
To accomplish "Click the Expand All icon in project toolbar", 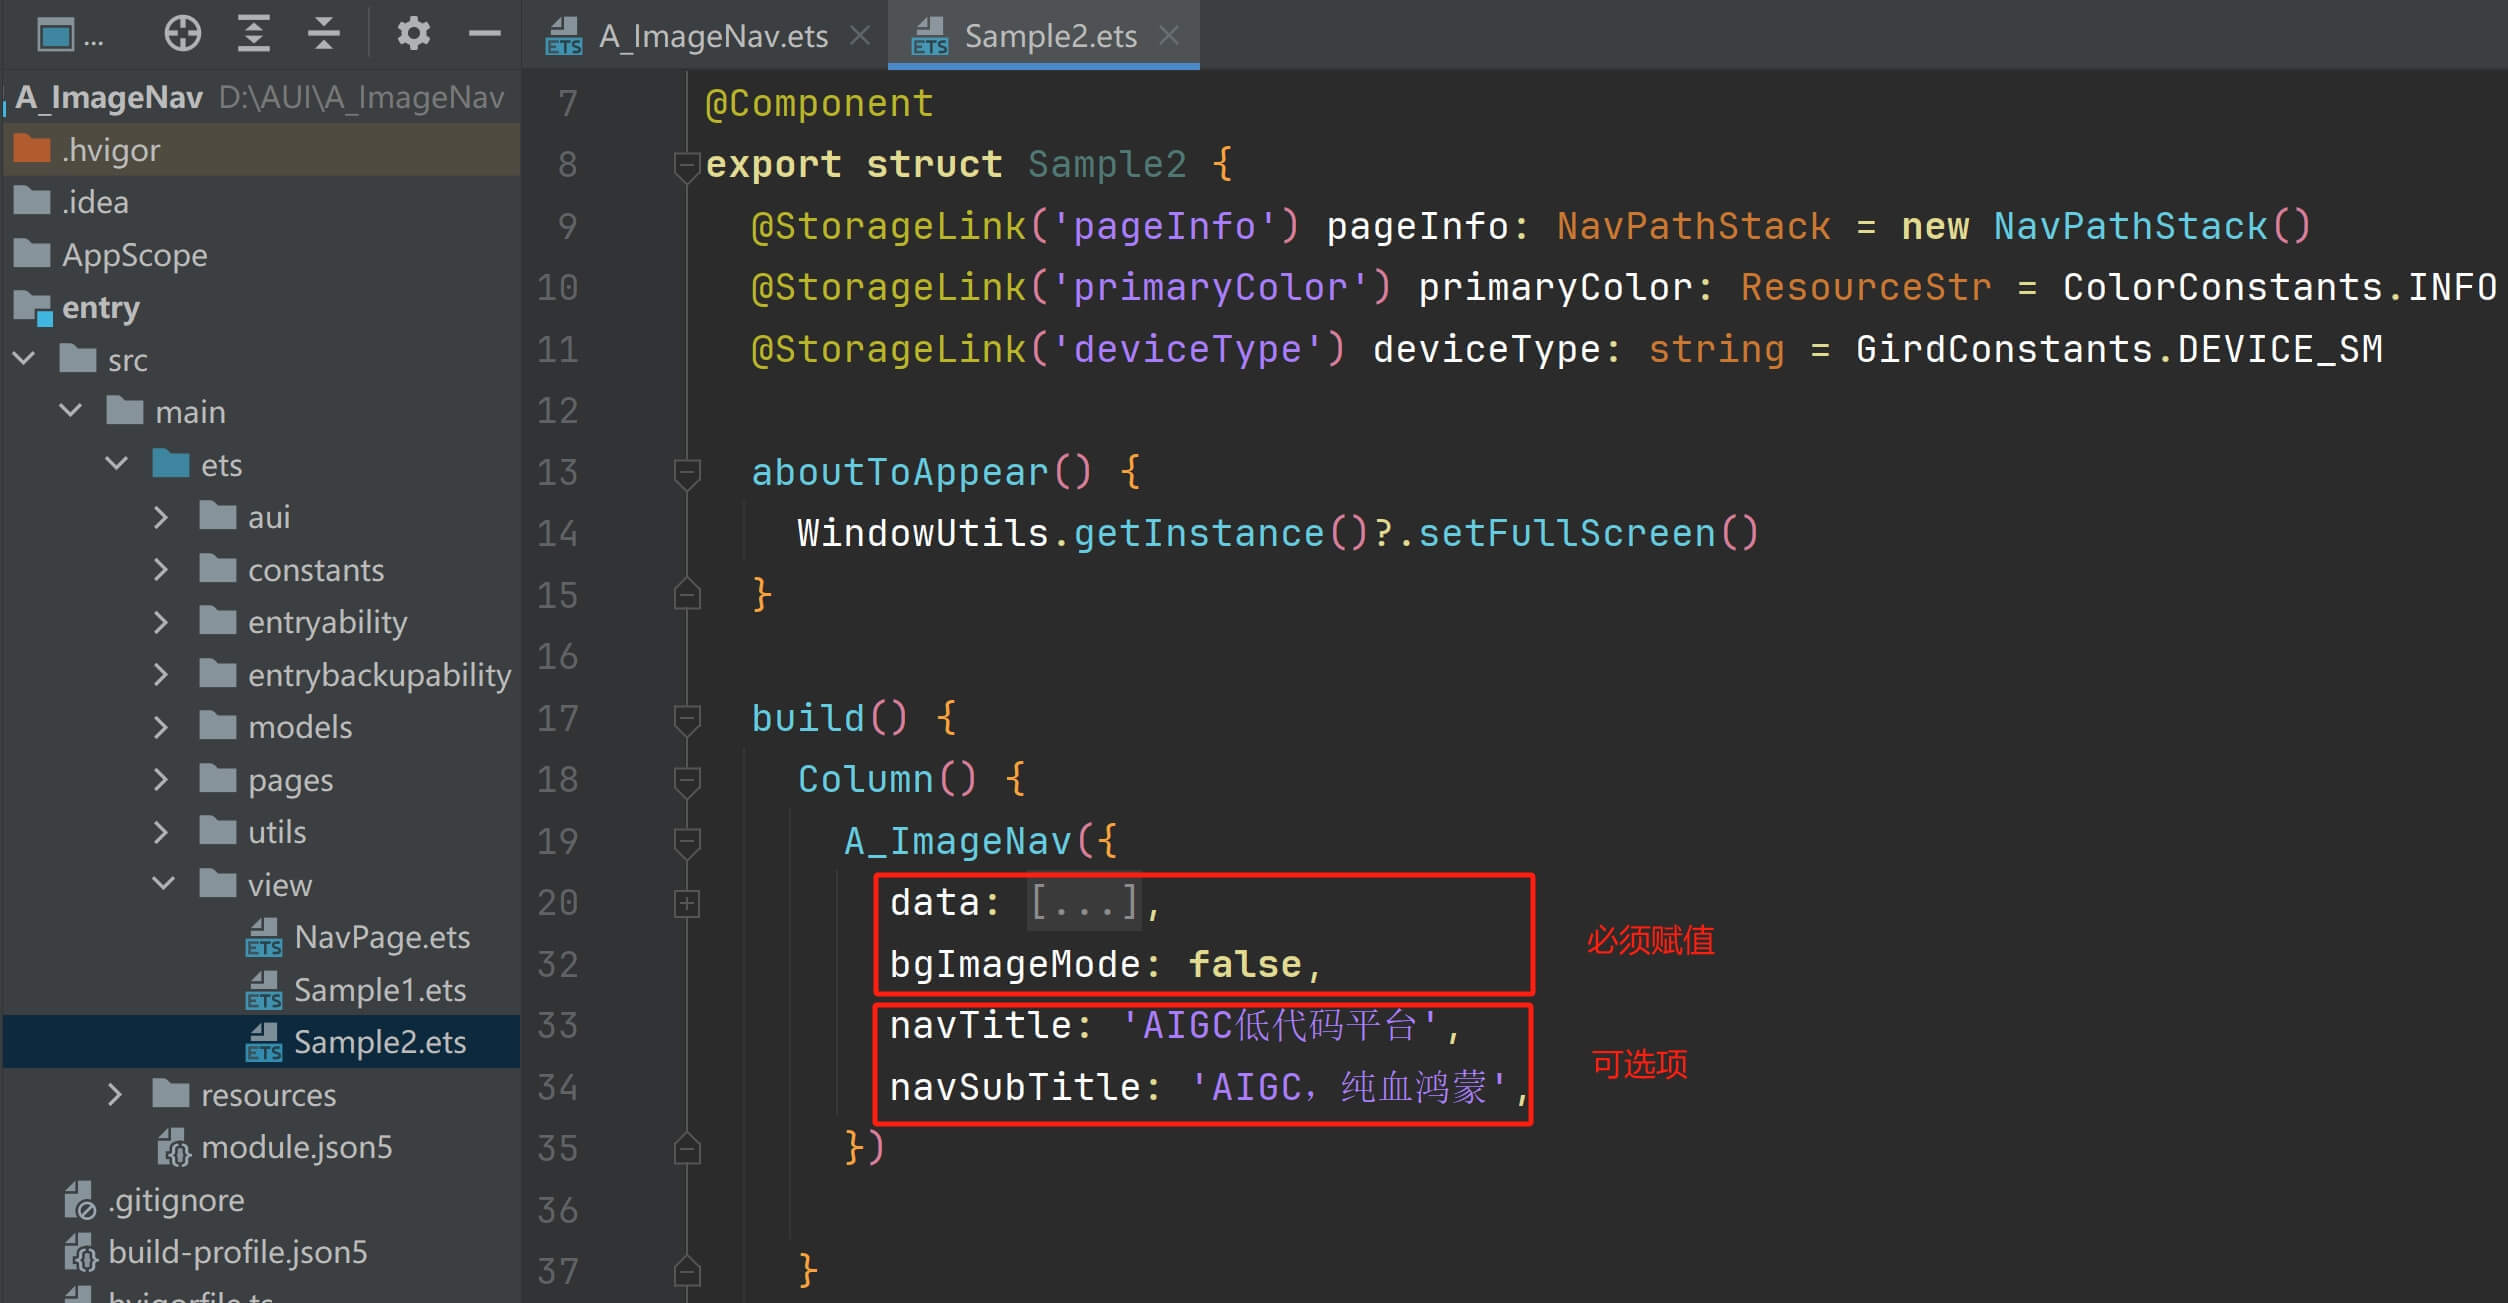I will (253, 34).
